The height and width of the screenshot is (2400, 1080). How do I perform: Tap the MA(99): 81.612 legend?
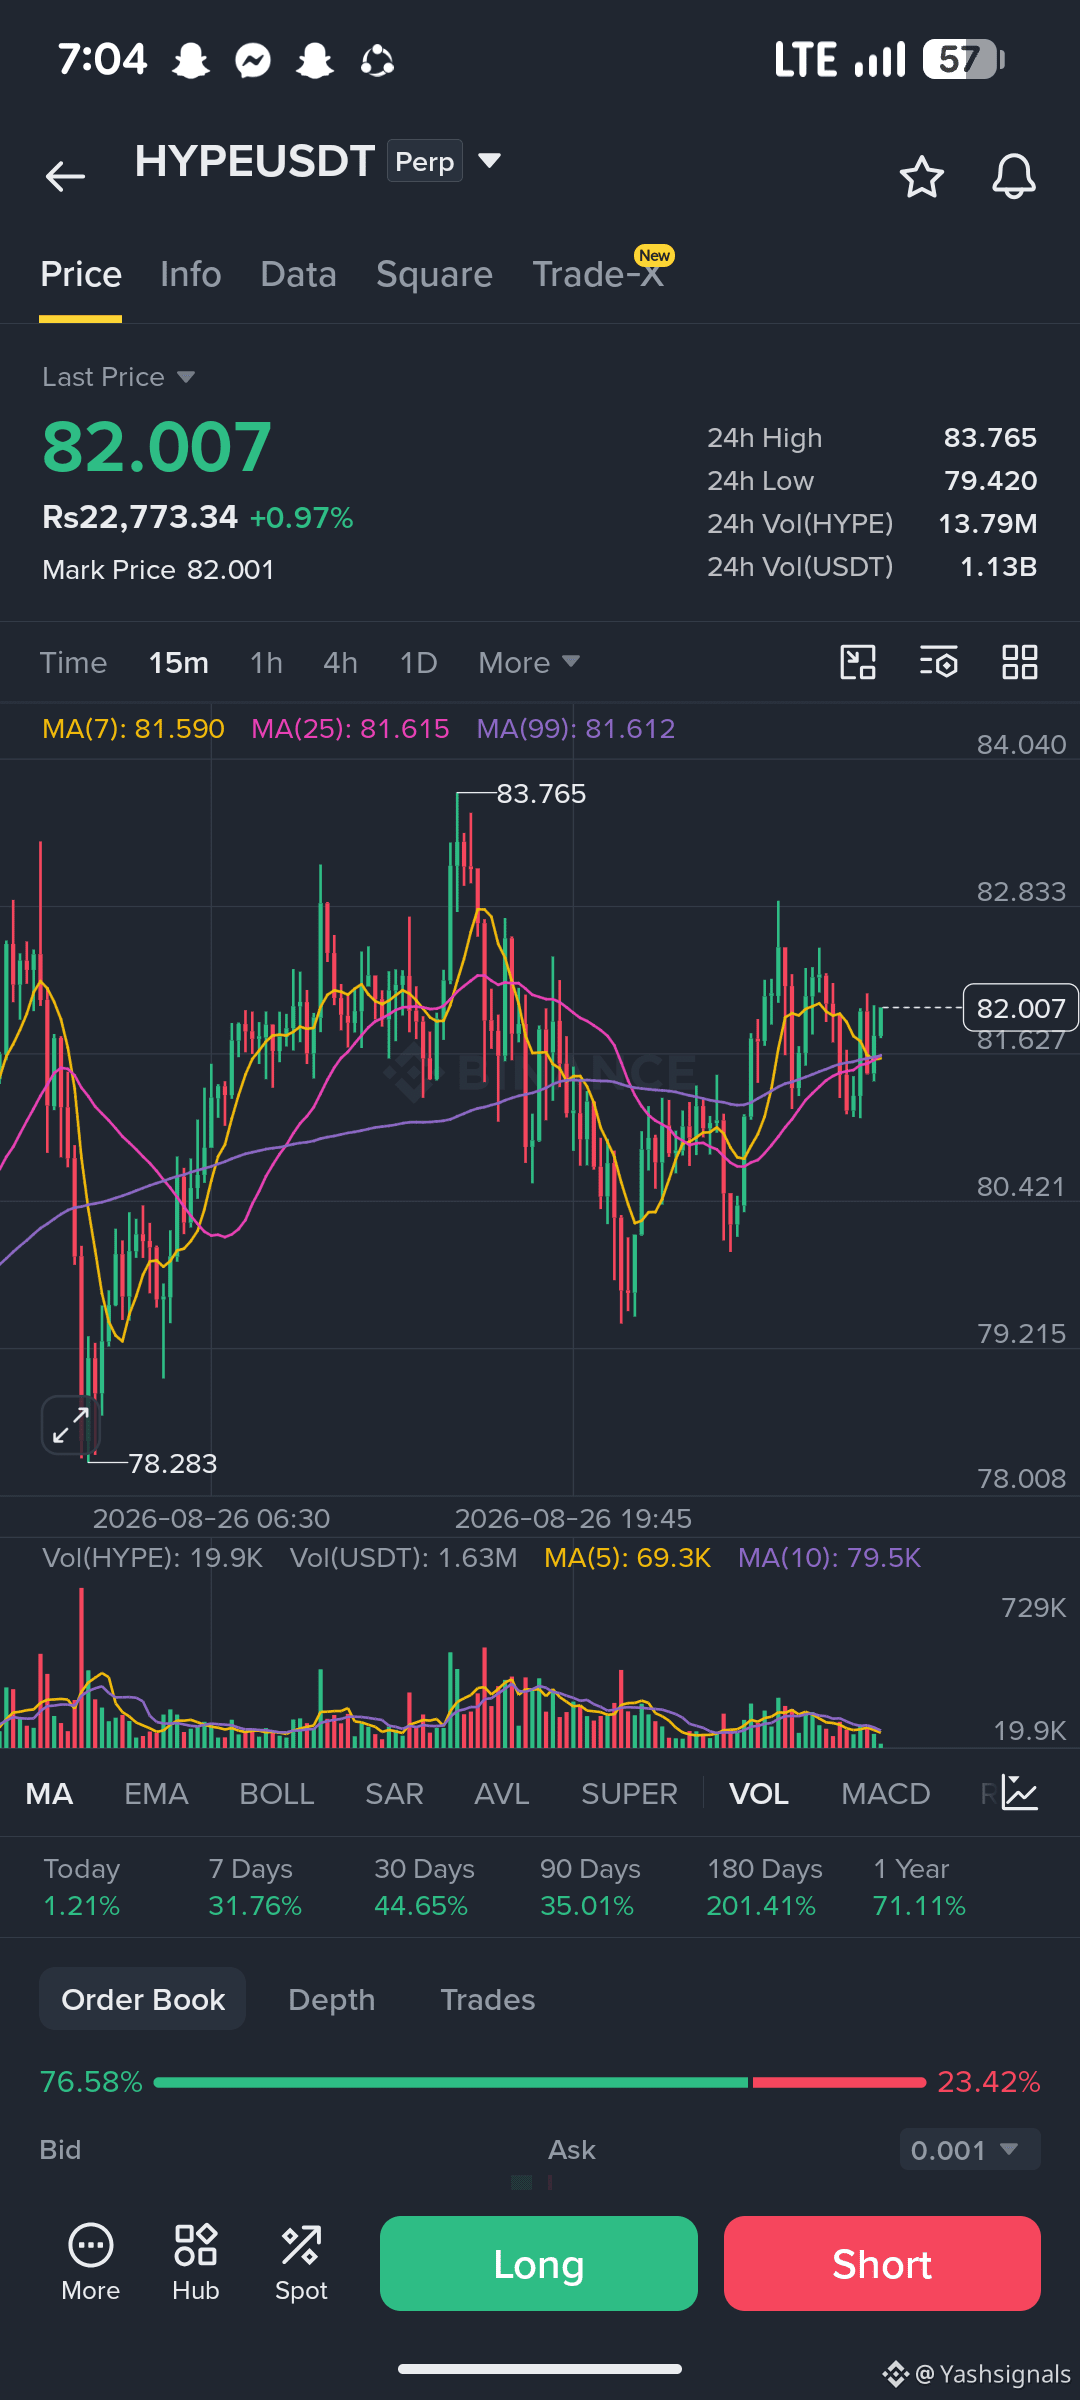click(x=576, y=728)
